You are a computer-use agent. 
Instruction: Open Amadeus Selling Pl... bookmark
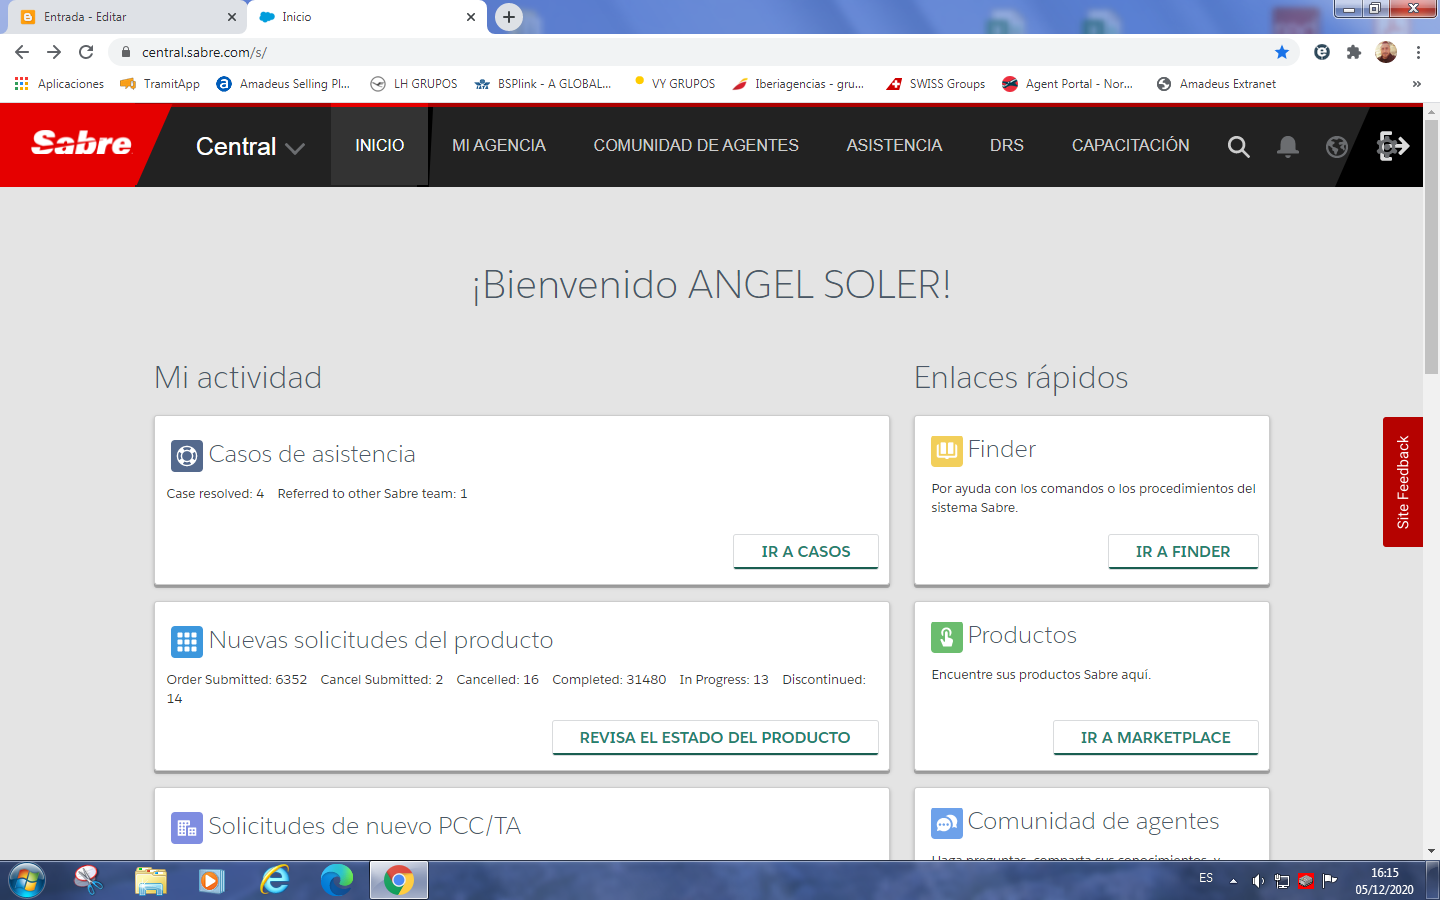[x=284, y=84]
